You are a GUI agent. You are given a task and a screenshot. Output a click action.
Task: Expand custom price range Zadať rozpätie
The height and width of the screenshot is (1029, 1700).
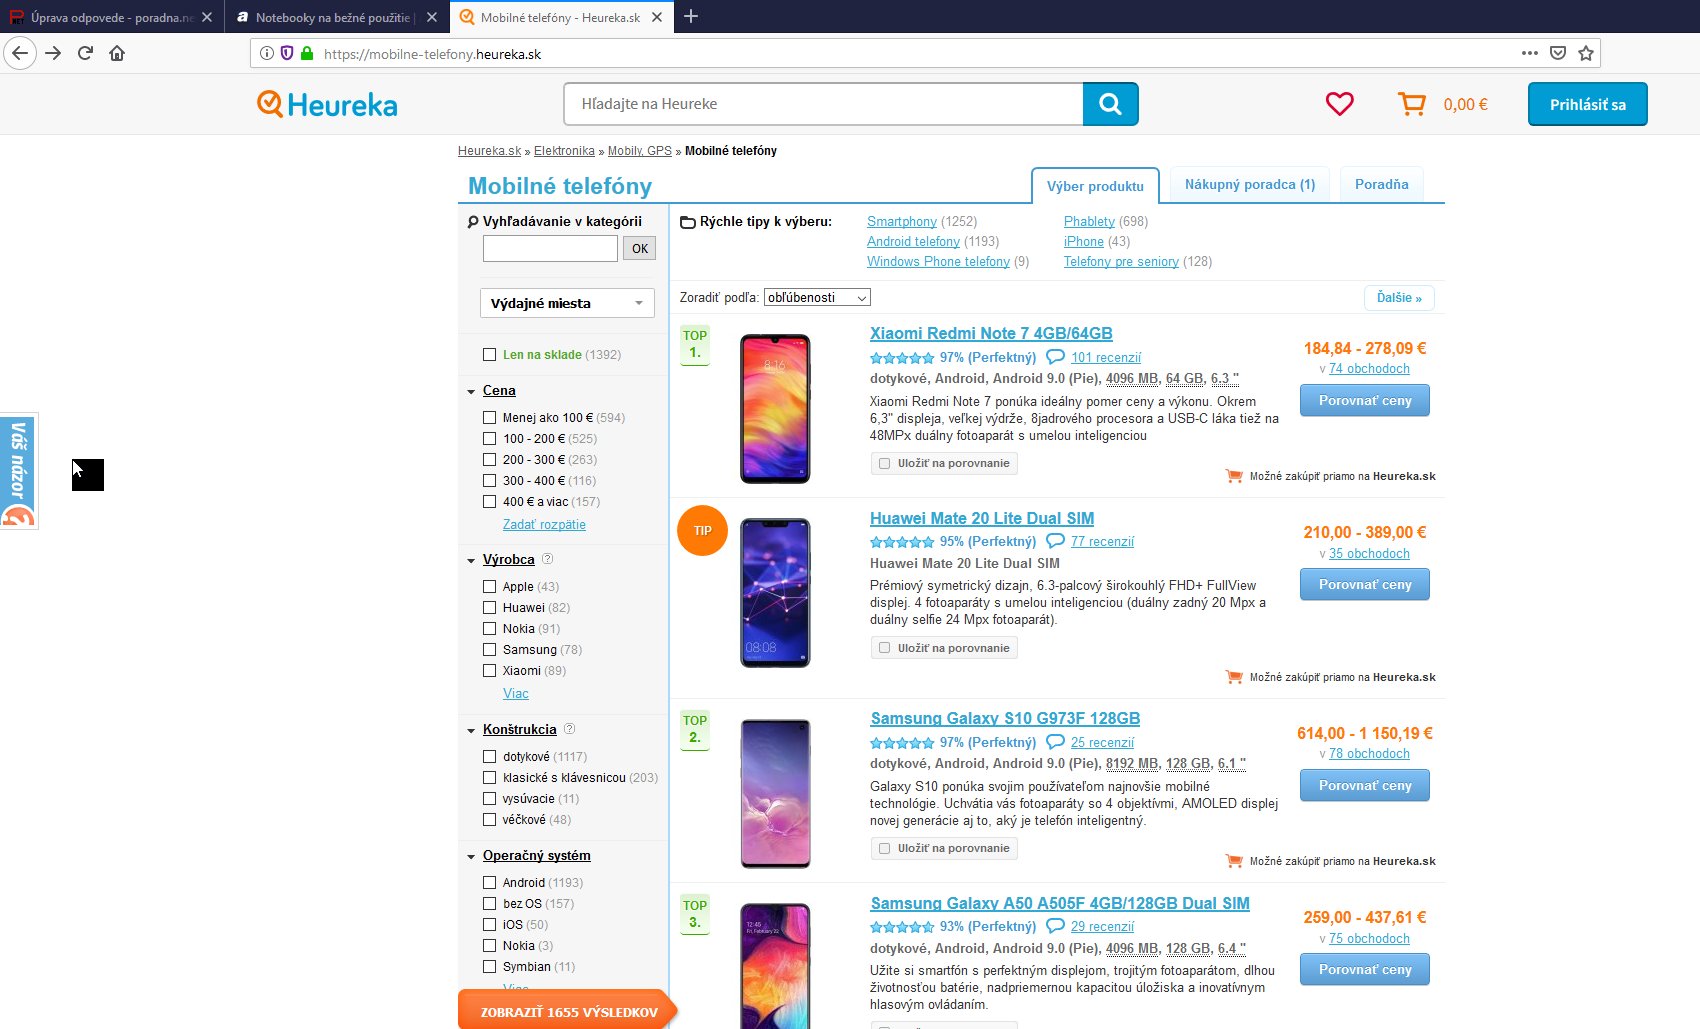pos(544,524)
